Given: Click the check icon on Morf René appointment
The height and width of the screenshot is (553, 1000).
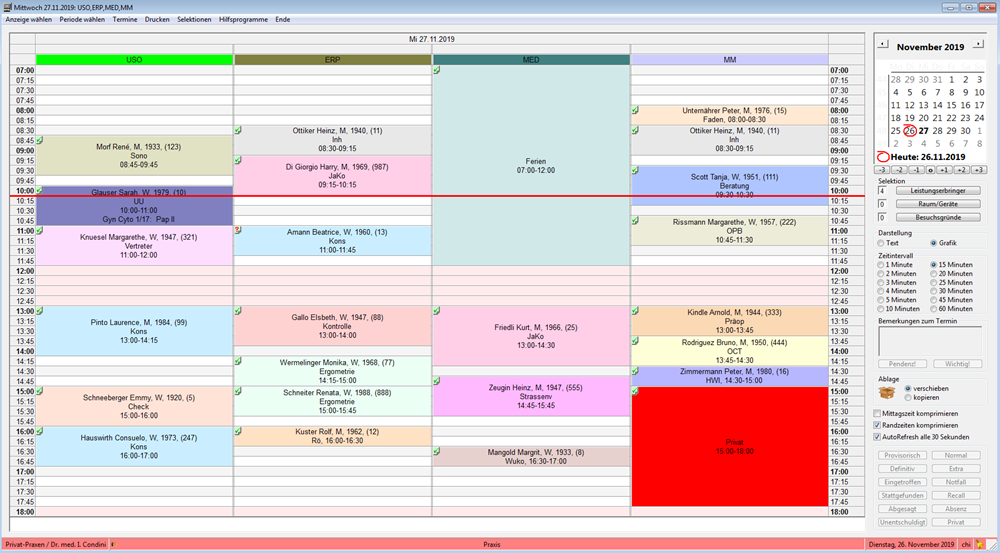Looking at the screenshot, I should click(40, 140).
